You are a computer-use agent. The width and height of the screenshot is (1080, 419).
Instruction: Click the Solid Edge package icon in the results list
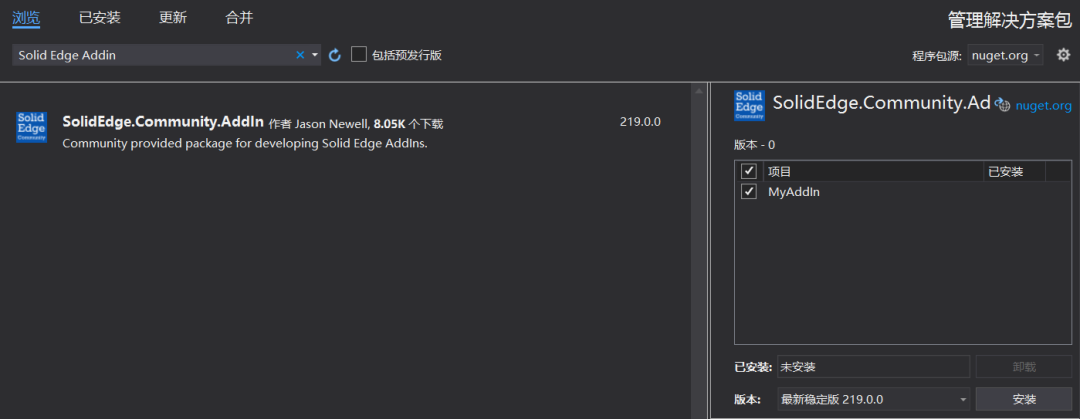point(31,127)
